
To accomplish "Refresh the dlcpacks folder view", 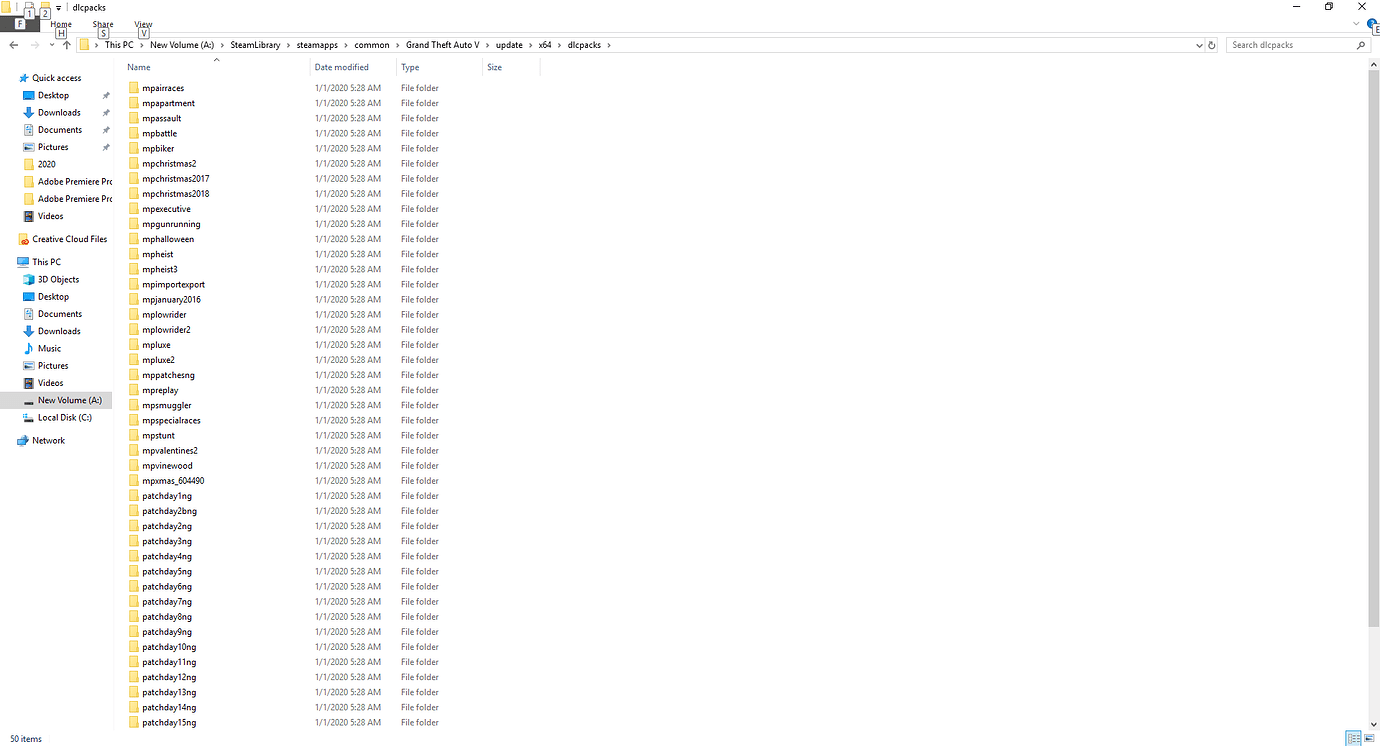I will [1210, 44].
